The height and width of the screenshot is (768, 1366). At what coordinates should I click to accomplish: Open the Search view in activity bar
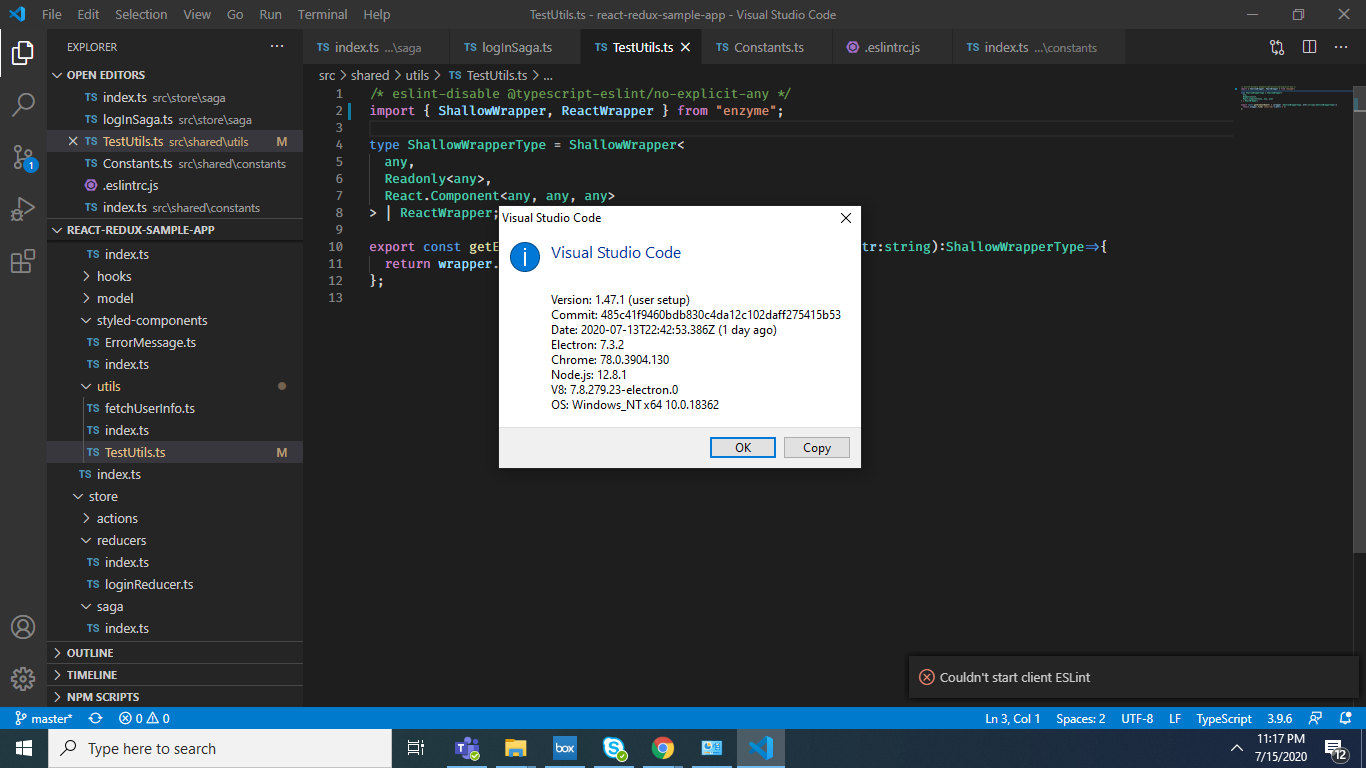click(x=23, y=105)
